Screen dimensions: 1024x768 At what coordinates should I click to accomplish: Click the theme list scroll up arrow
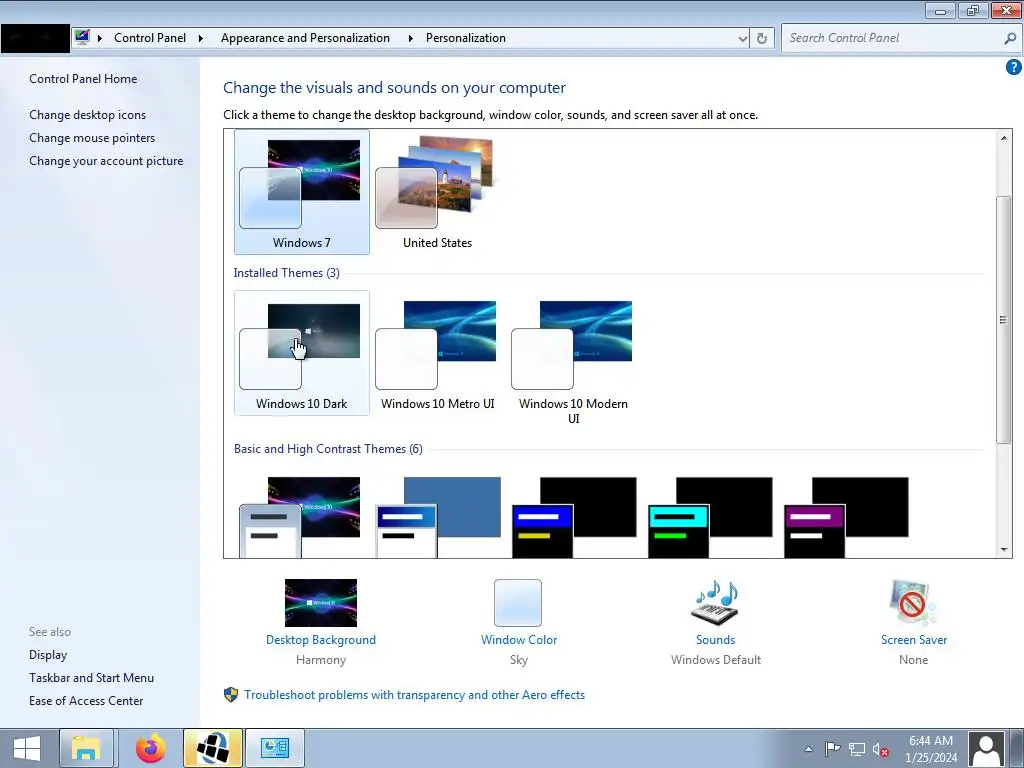[1004, 137]
